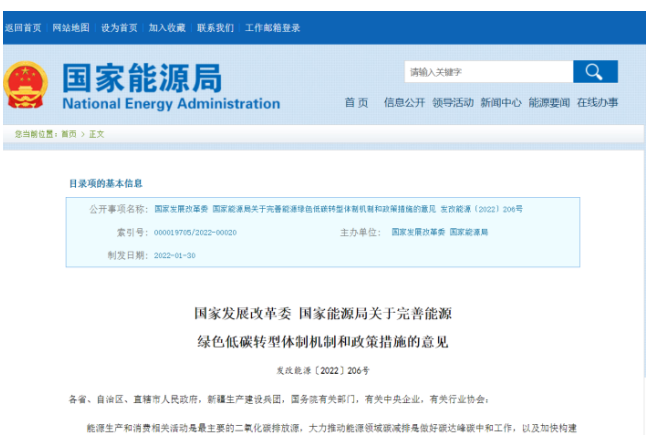Viewport: 652px width, 441px height.
Task: Click breadcrumb 首页 link
Action: point(69,134)
